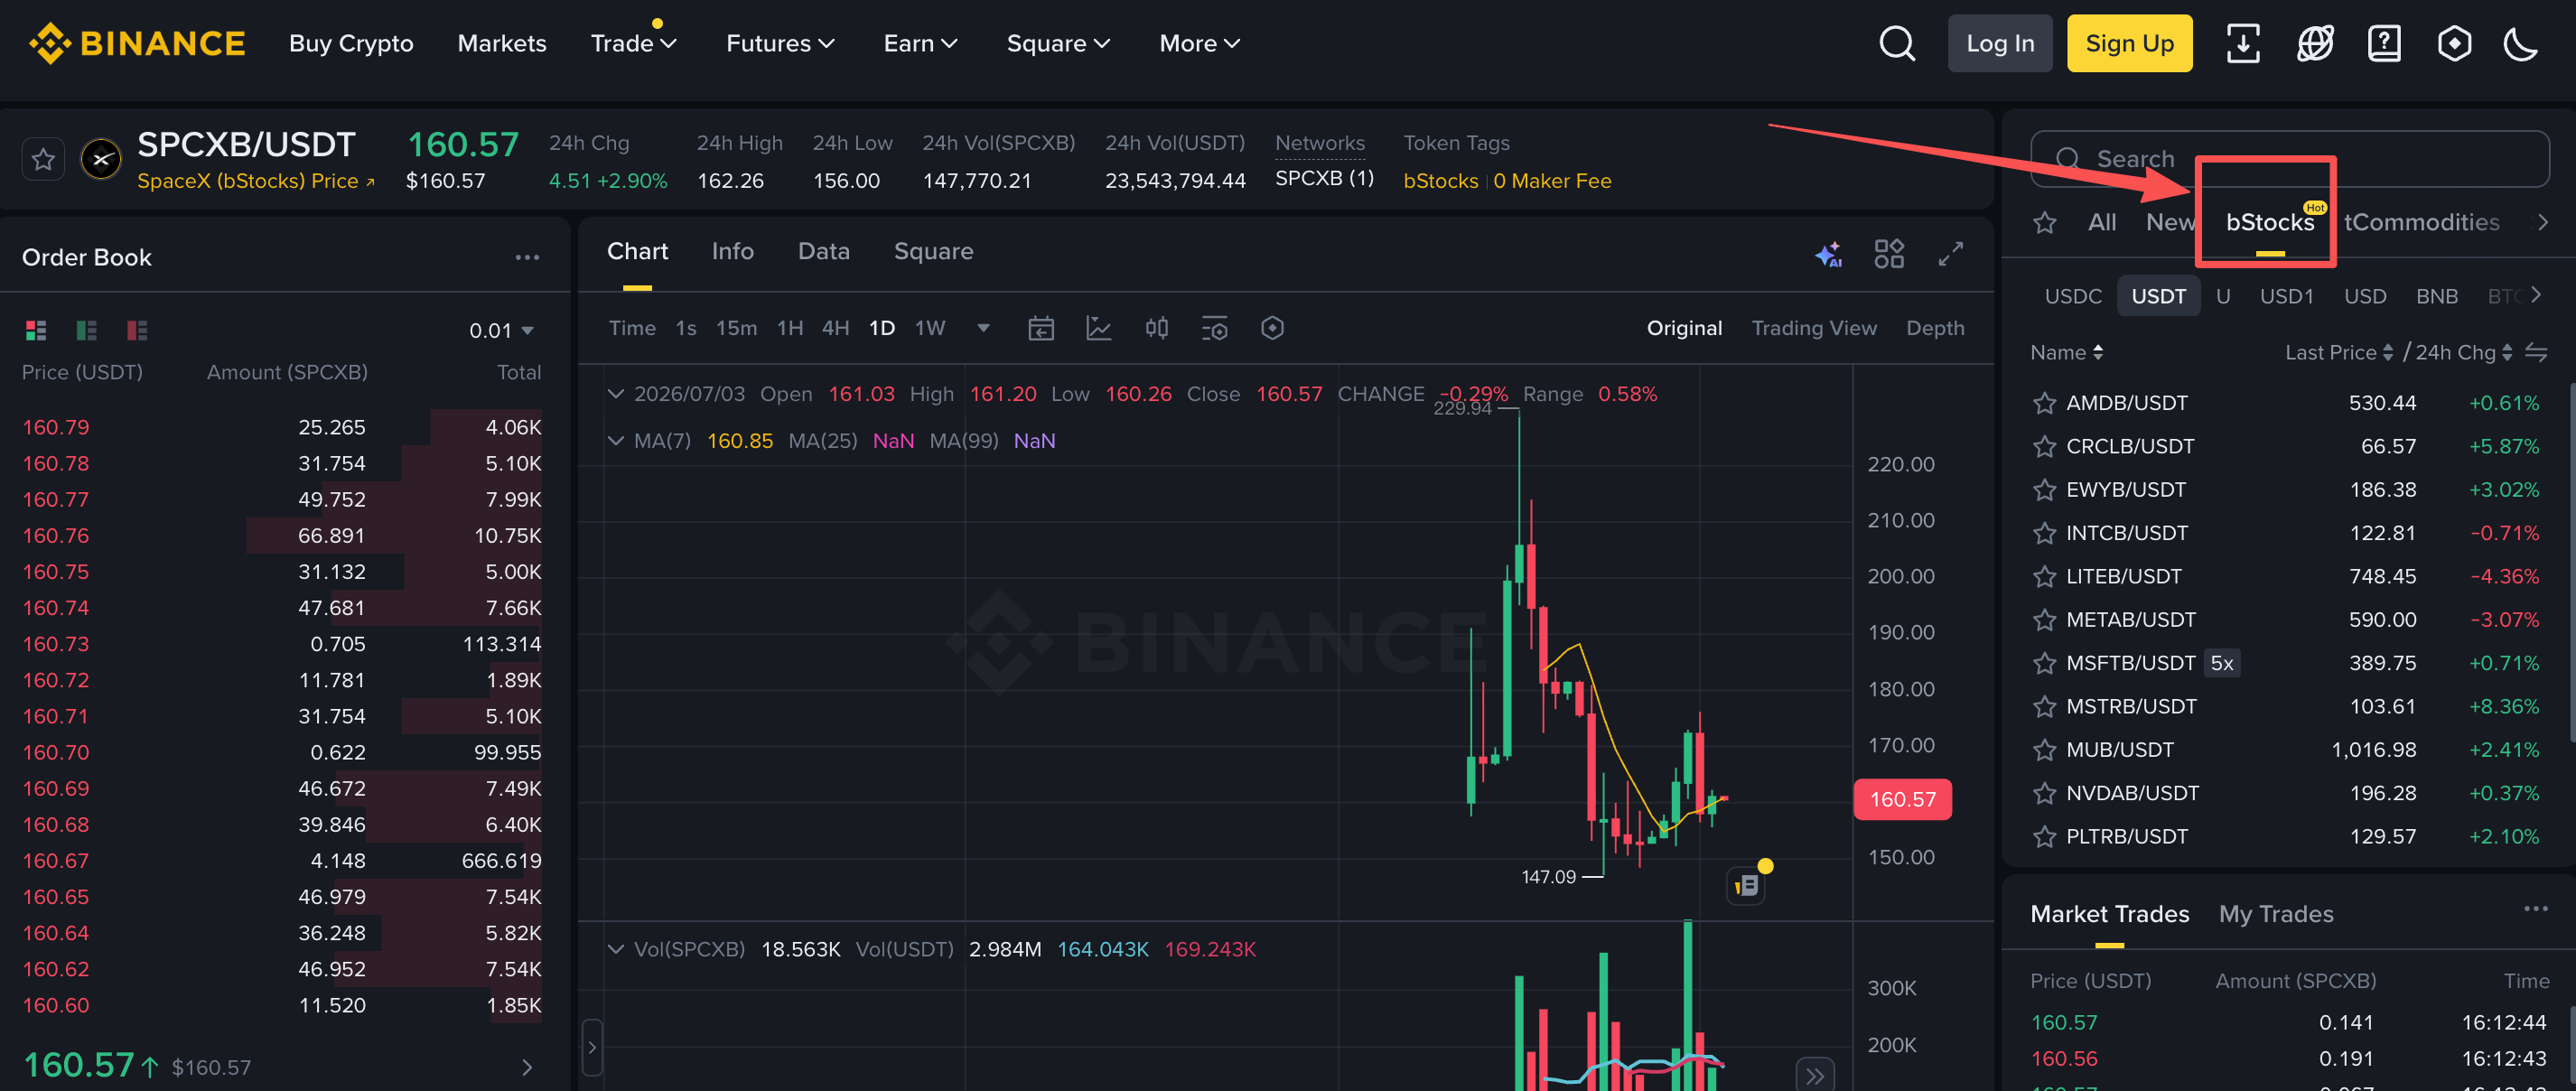This screenshot has height=1091, width=2576.
Task: Favorite the AMDB/USDT pair star
Action: (2044, 403)
